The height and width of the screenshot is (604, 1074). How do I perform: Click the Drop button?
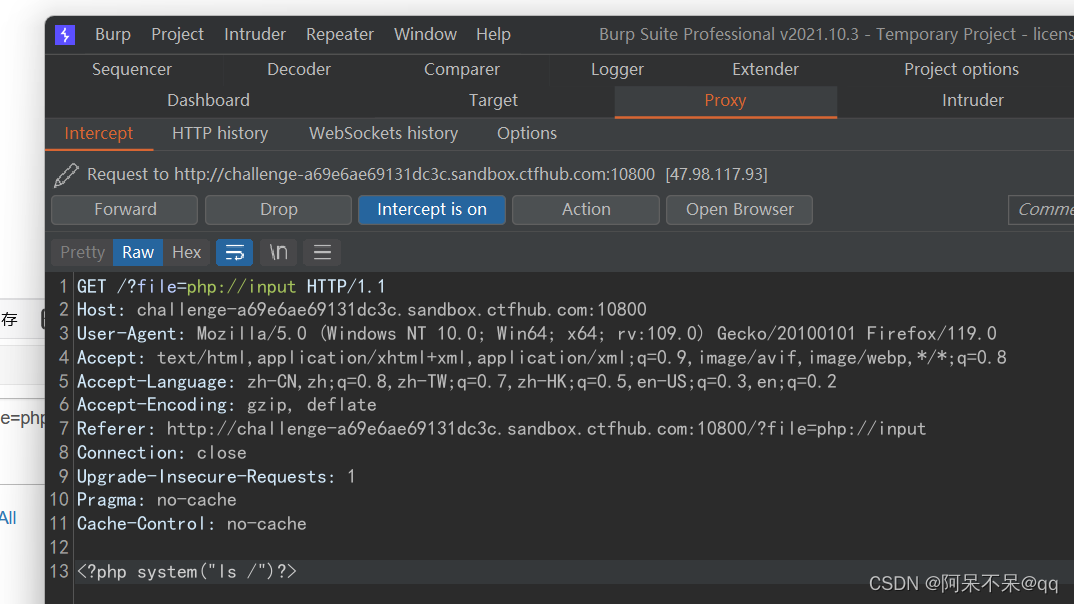[x=278, y=210]
